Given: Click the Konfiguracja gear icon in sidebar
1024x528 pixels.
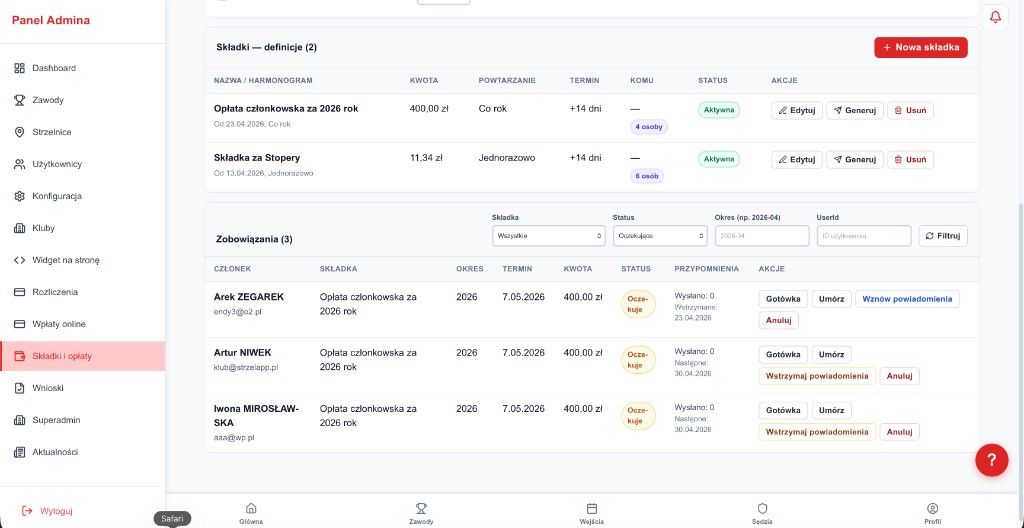Looking at the screenshot, I should [19, 196].
